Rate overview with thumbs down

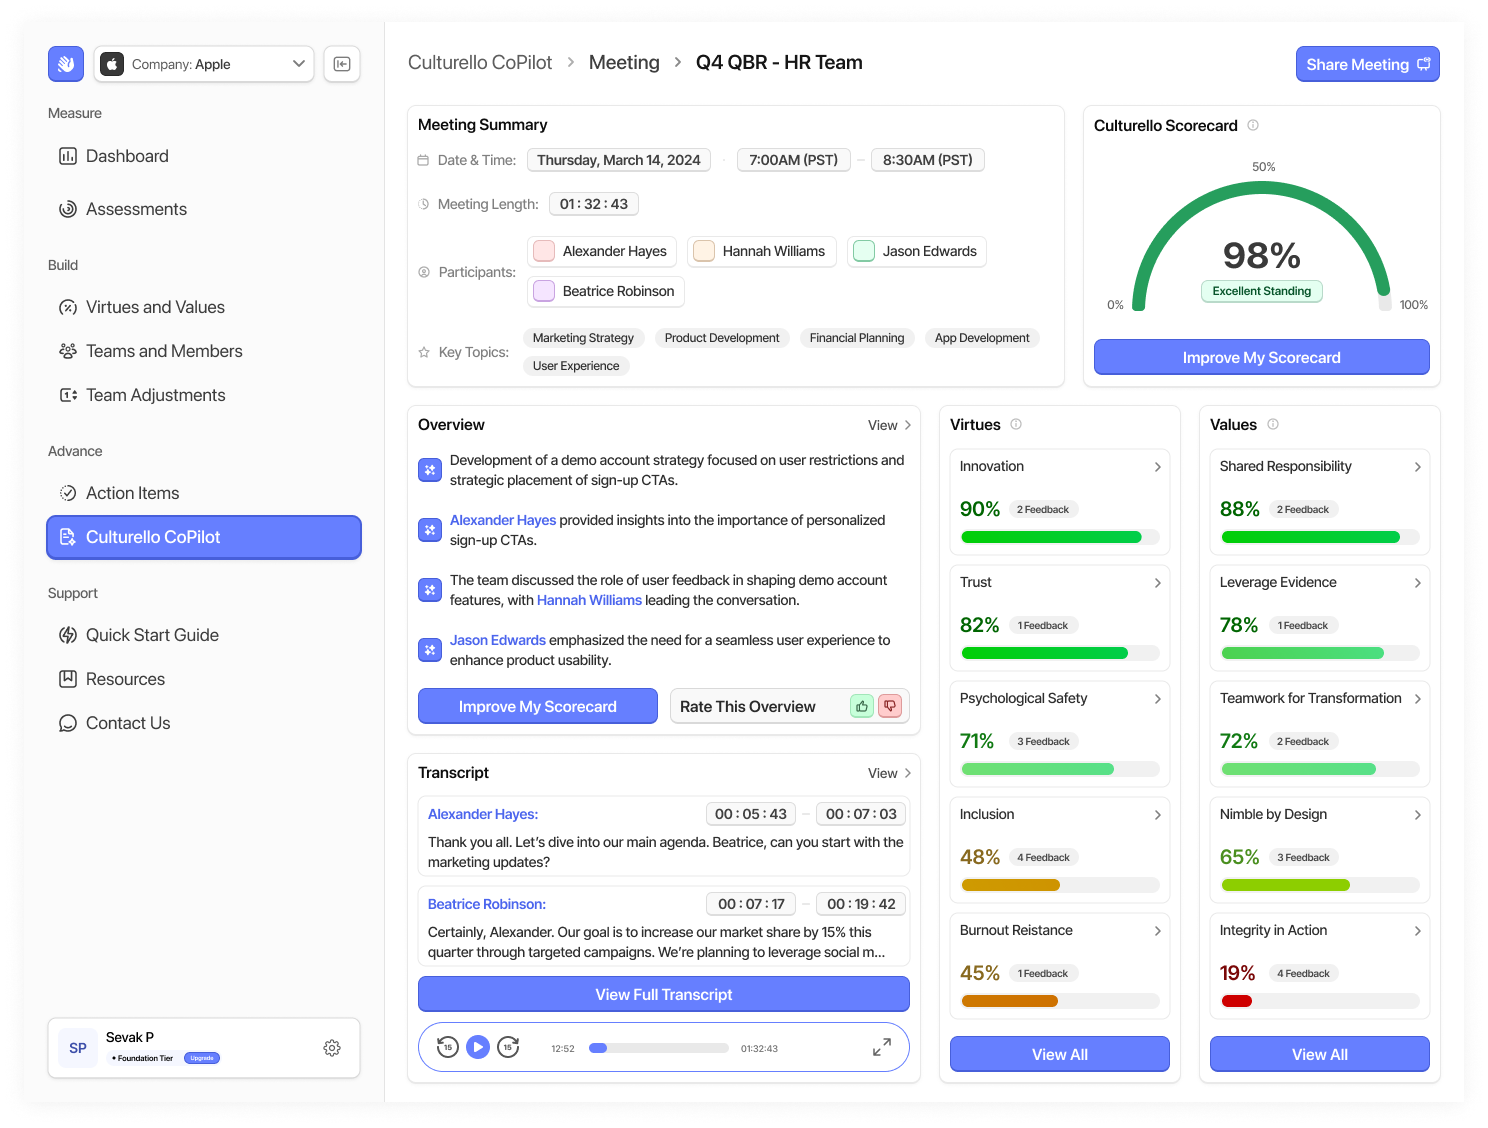pos(889,706)
